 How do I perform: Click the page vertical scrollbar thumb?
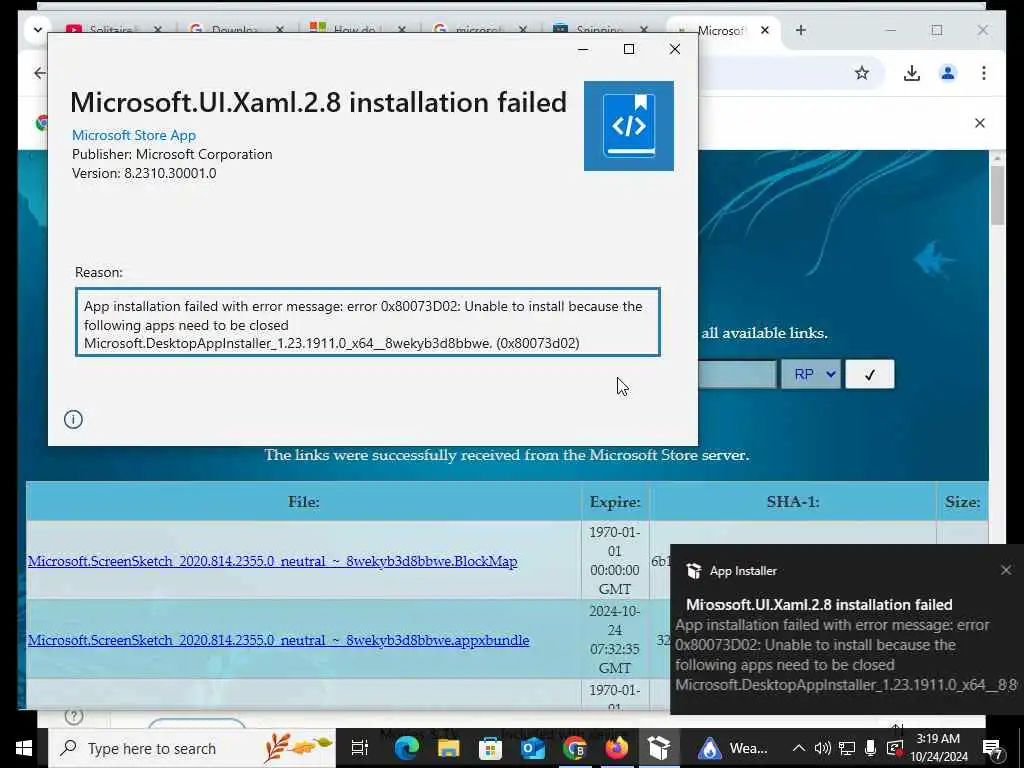point(997,195)
